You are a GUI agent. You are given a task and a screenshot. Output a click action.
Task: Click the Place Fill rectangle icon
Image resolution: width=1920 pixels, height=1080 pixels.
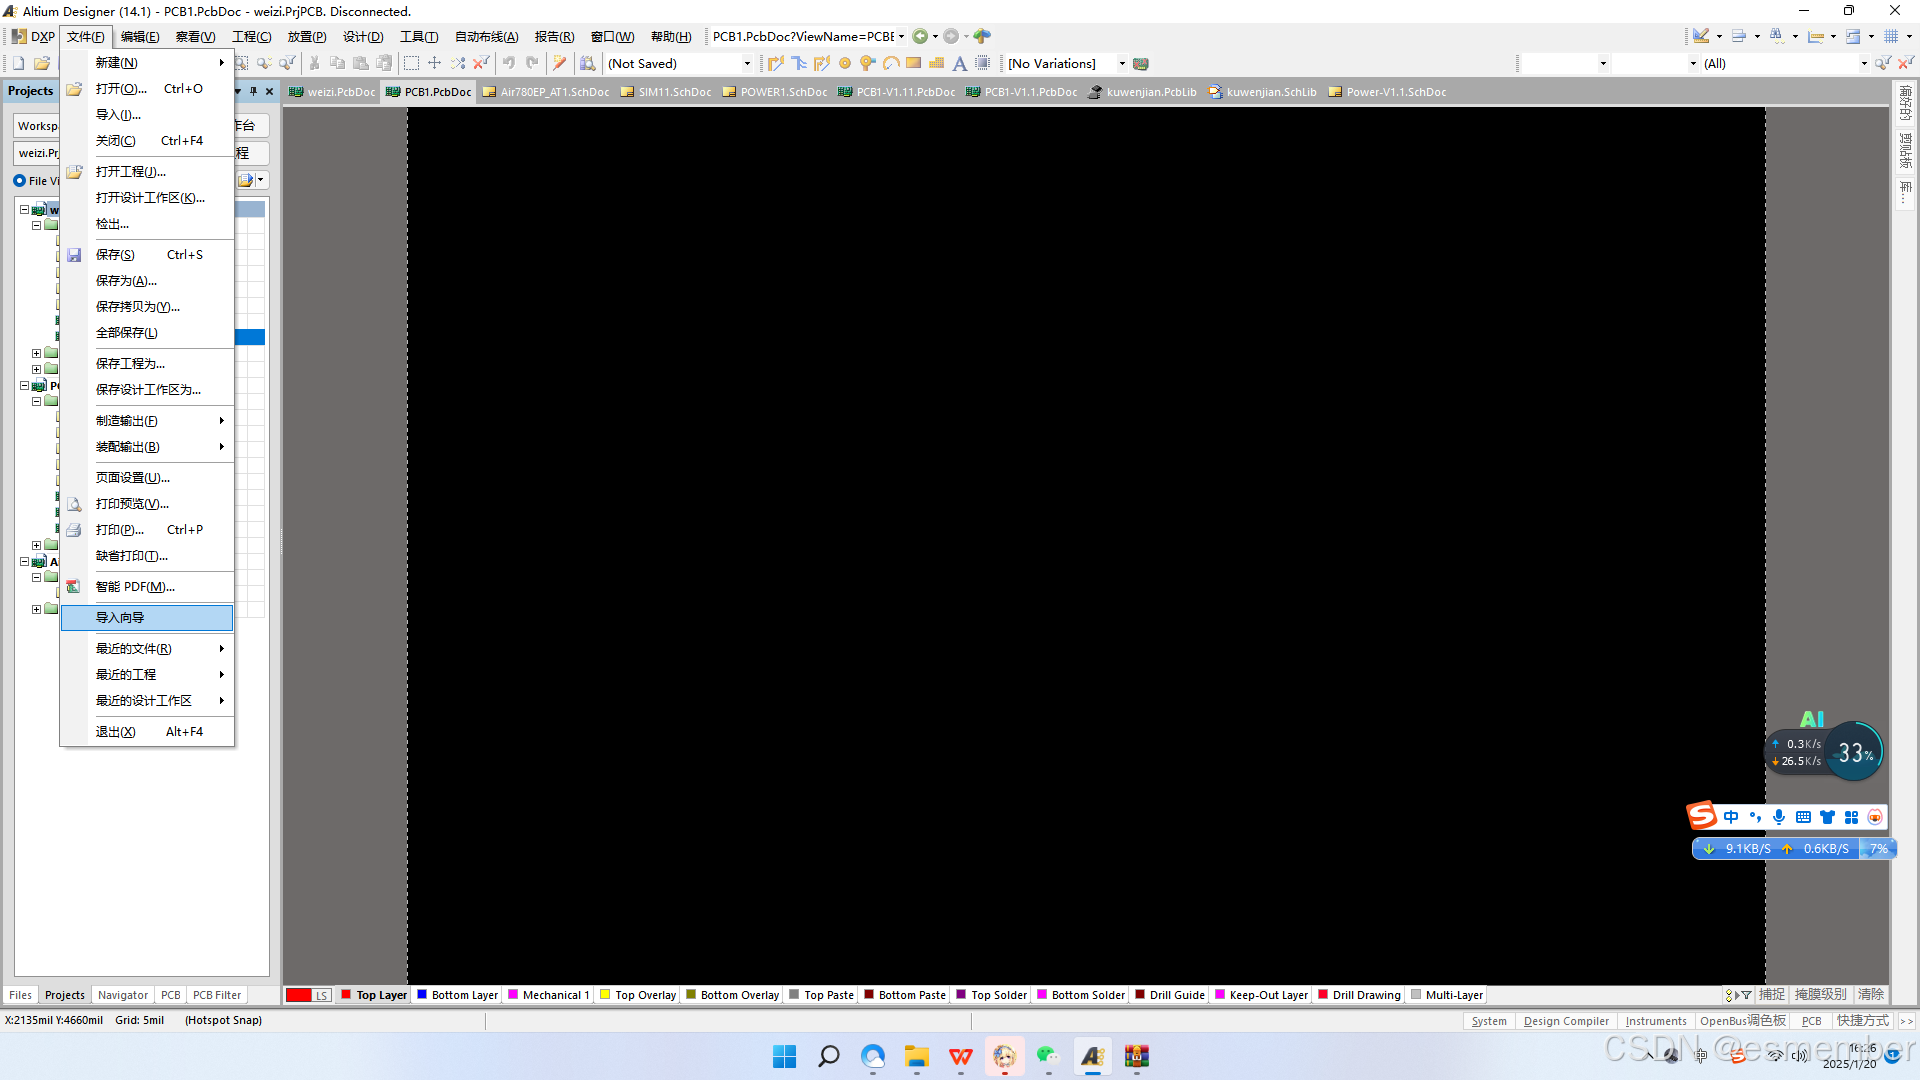tap(913, 63)
